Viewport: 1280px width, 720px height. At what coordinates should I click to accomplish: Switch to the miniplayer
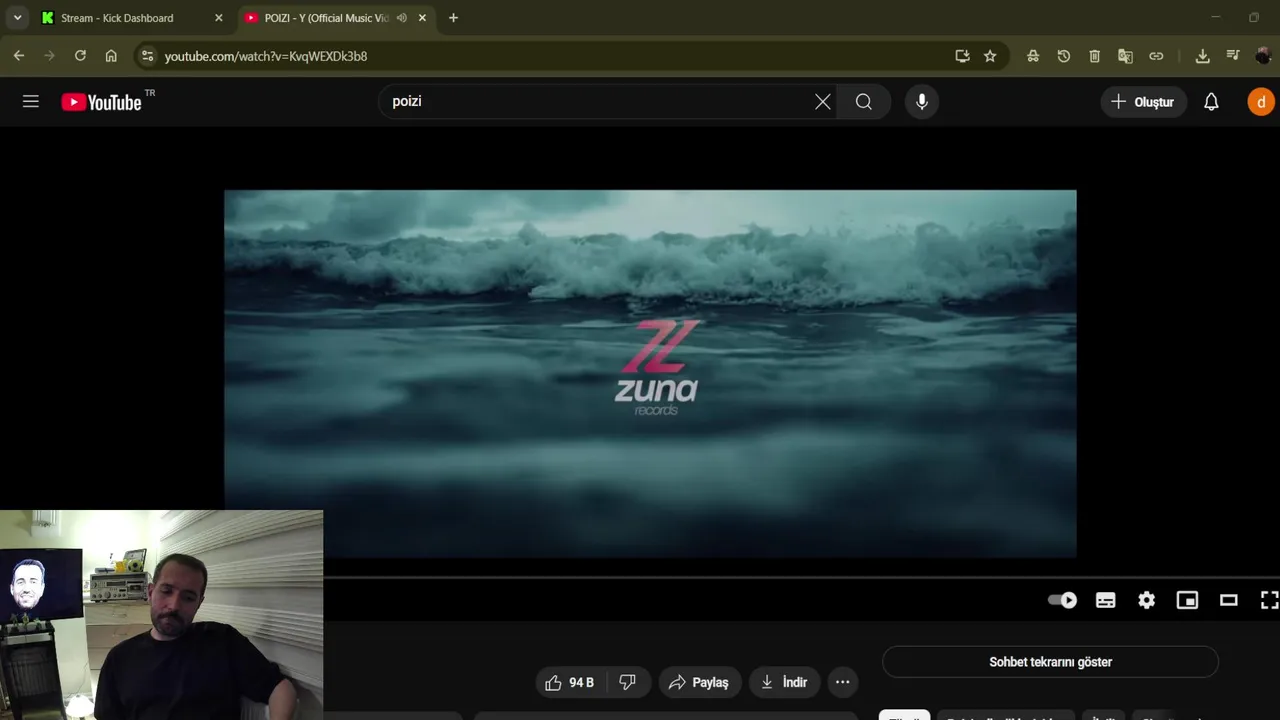coord(1187,600)
